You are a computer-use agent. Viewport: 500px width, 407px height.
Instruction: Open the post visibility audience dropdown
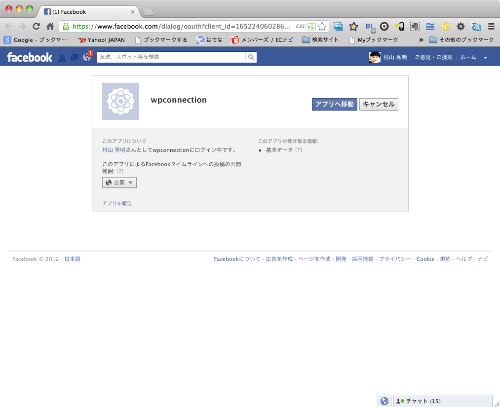coord(119,183)
